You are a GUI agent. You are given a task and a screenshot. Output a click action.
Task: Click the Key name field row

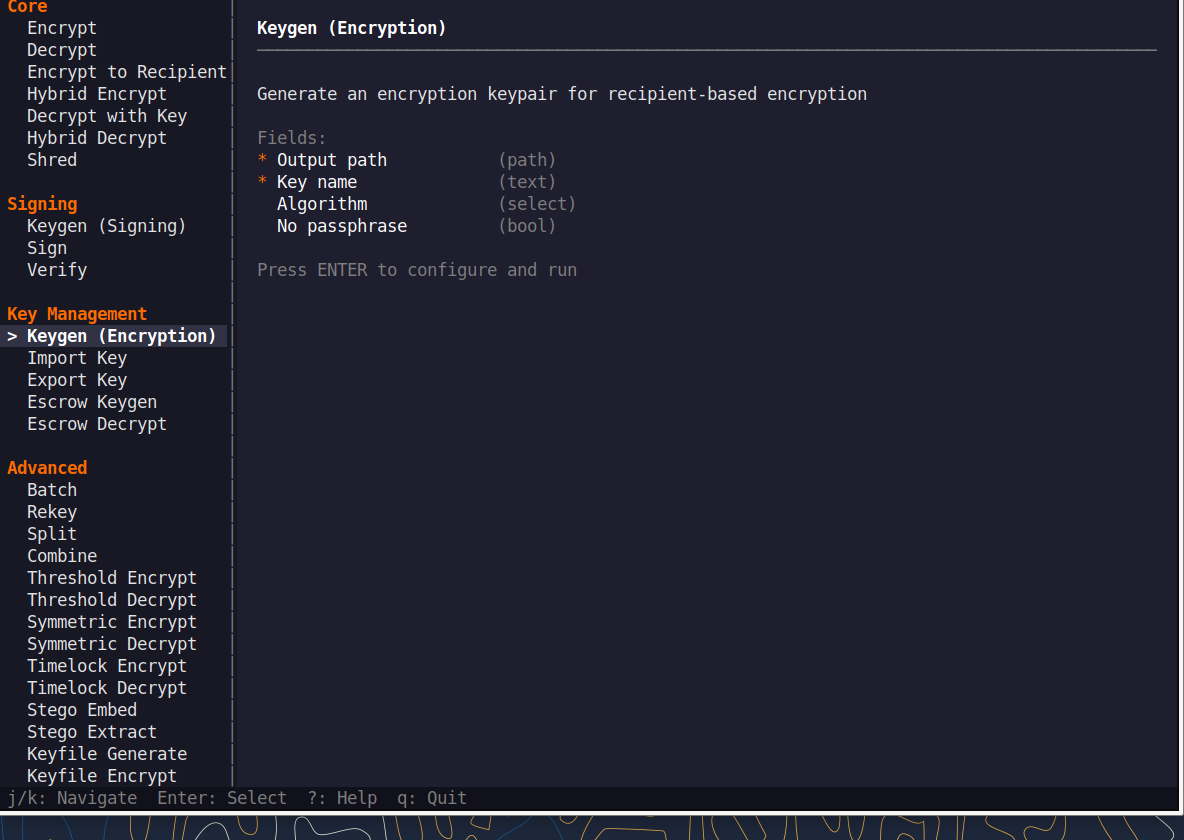(x=407, y=182)
